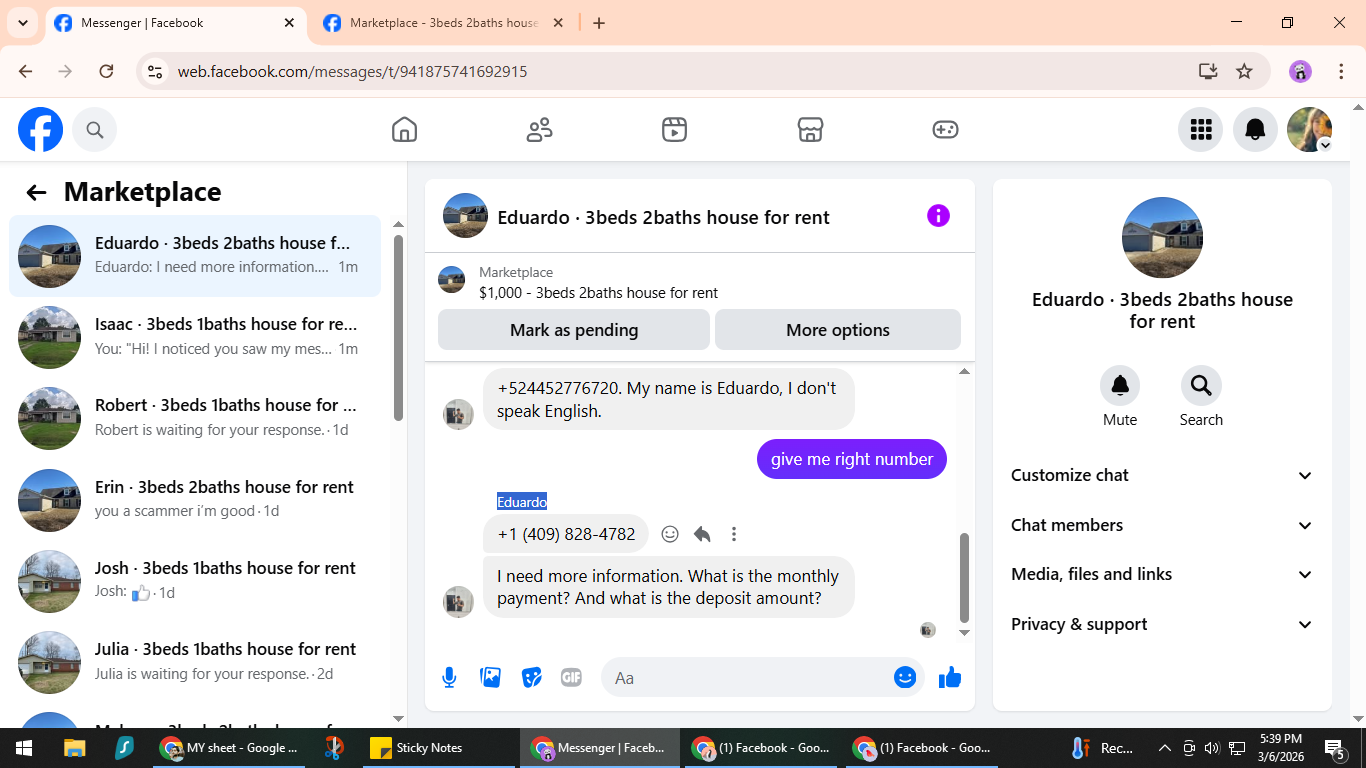This screenshot has height=768, width=1366.
Task: Attach a photo file icon
Action: coord(490,678)
